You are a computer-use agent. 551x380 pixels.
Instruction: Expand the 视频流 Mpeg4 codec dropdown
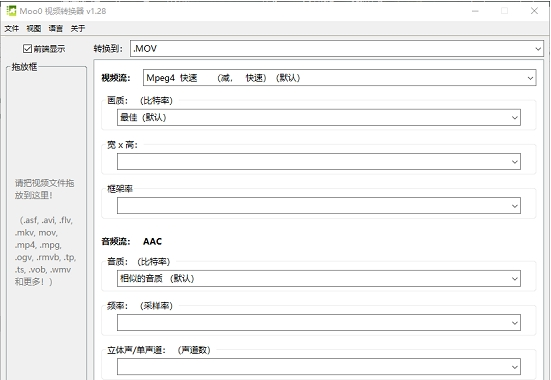pos(339,78)
